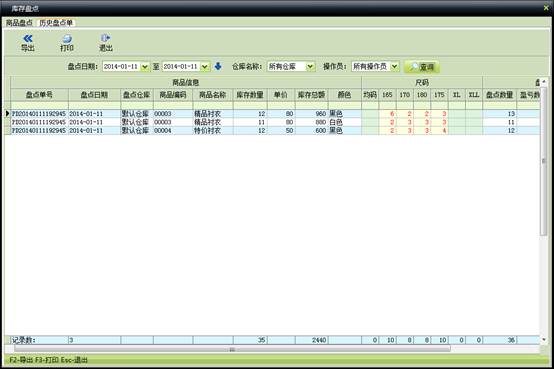Select the 特价衬衣 row

(x=272, y=130)
